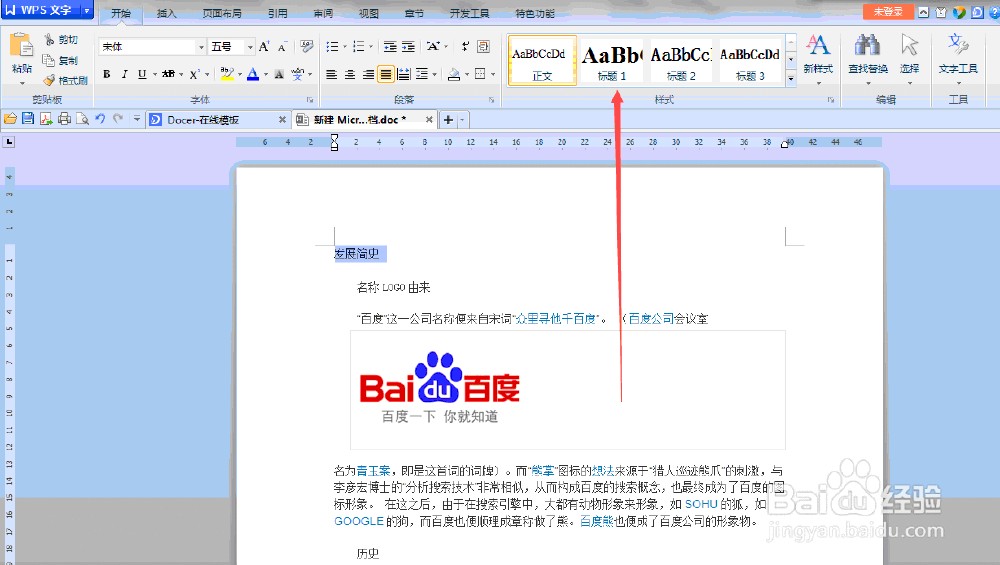Increase font size with the larger A icon
Image resolution: width=1000 pixels, height=565 pixels.
tap(264, 47)
